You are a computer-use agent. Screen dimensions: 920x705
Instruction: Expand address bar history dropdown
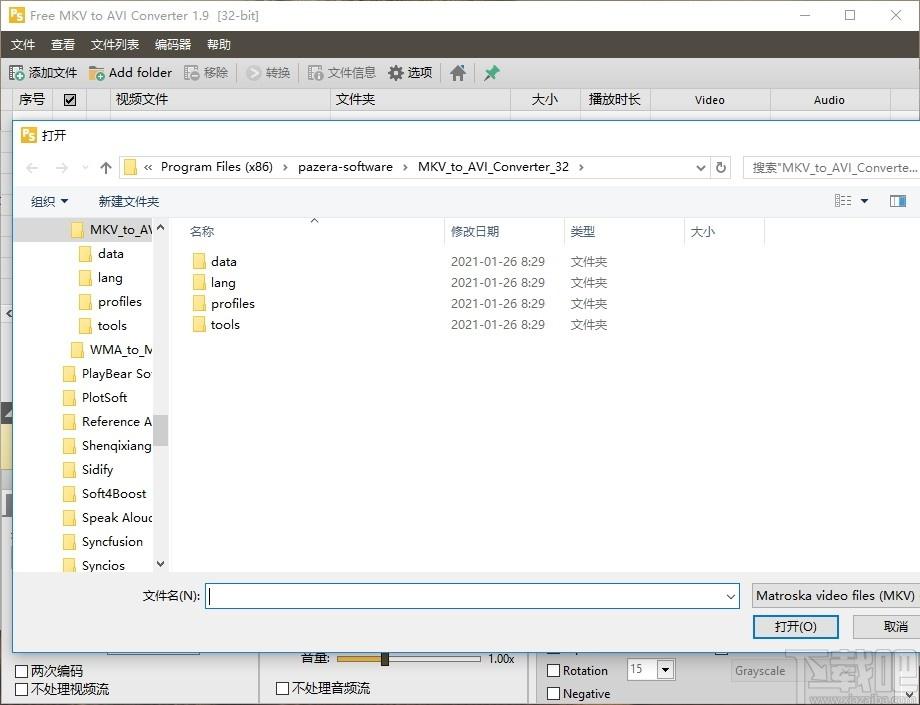(701, 168)
